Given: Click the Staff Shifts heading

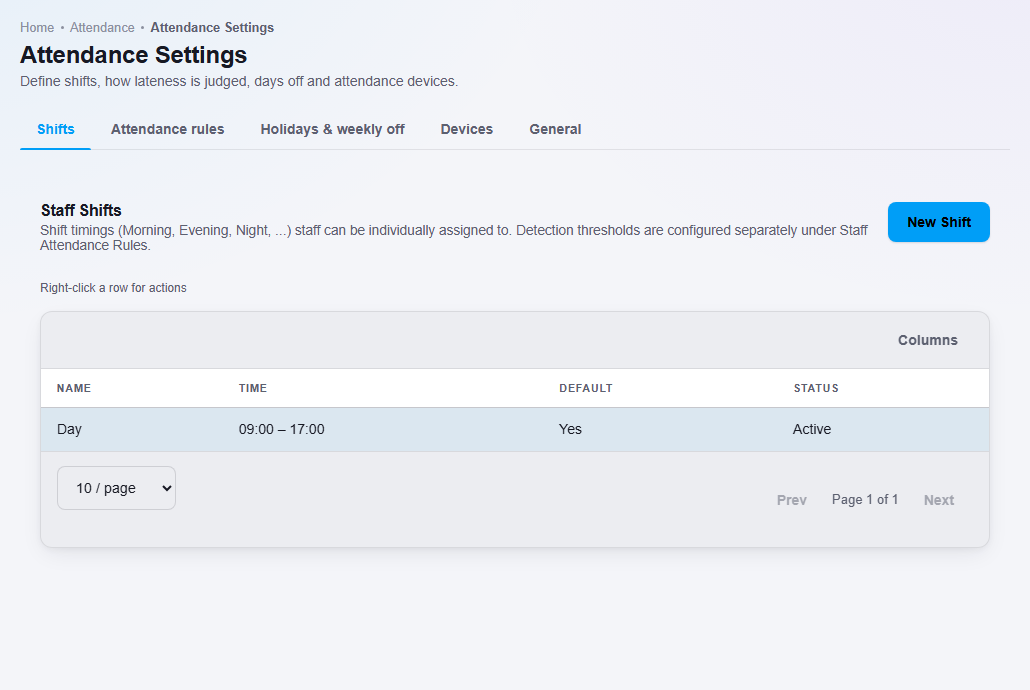Looking at the screenshot, I should coord(81,210).
